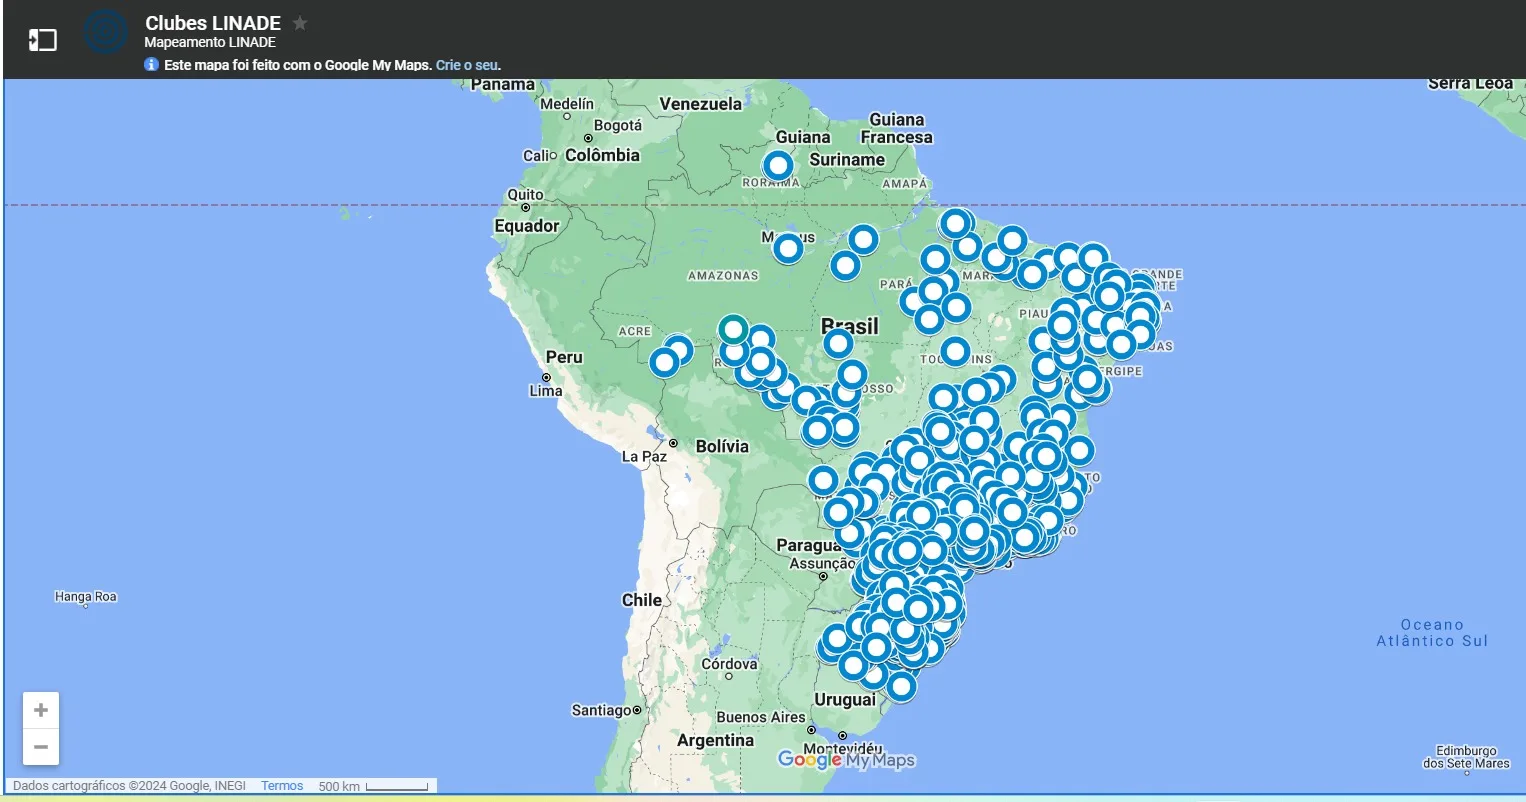Click the westernmost marker near Acre
The width and height of the screenshot is (1526, 802).
[x=665, y=360]
